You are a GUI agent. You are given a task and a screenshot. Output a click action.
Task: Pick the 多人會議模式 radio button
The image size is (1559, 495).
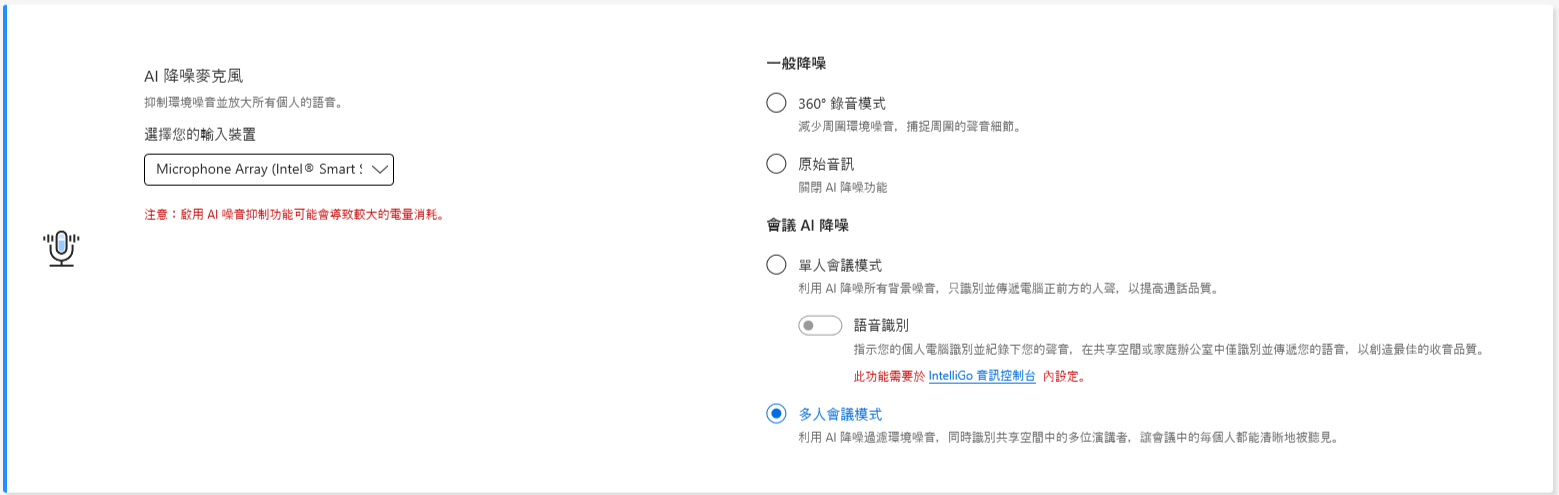tap(776, 414)
